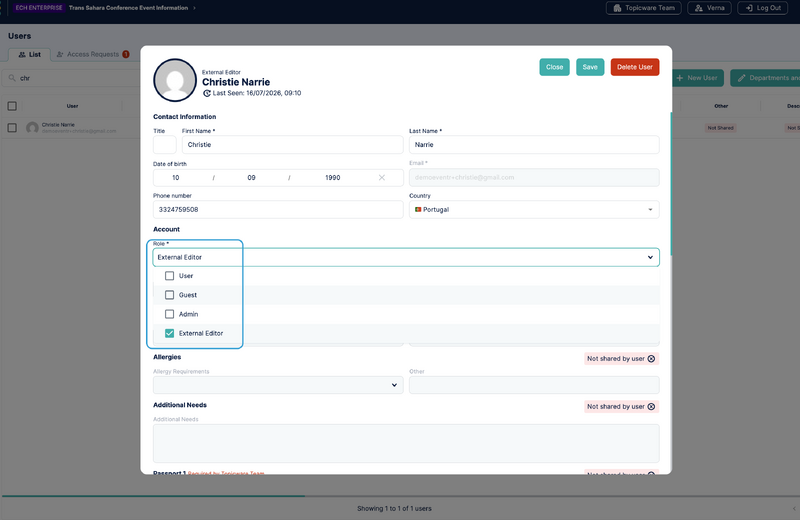Dismiss the Allergies 'Not shared by user' x icon
Image resolution: width=800 pixels, height=520 pixels.
[651, 359]
